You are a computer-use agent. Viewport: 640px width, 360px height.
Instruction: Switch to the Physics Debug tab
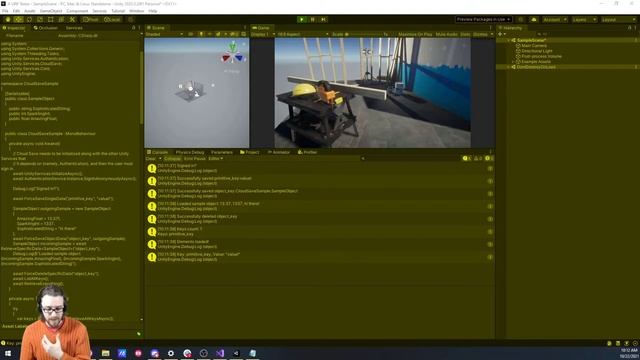(190, 152)
